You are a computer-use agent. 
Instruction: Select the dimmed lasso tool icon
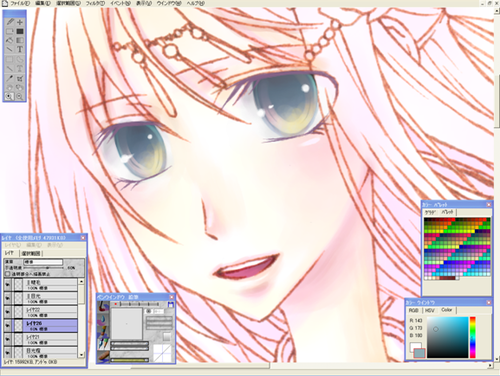20,60
